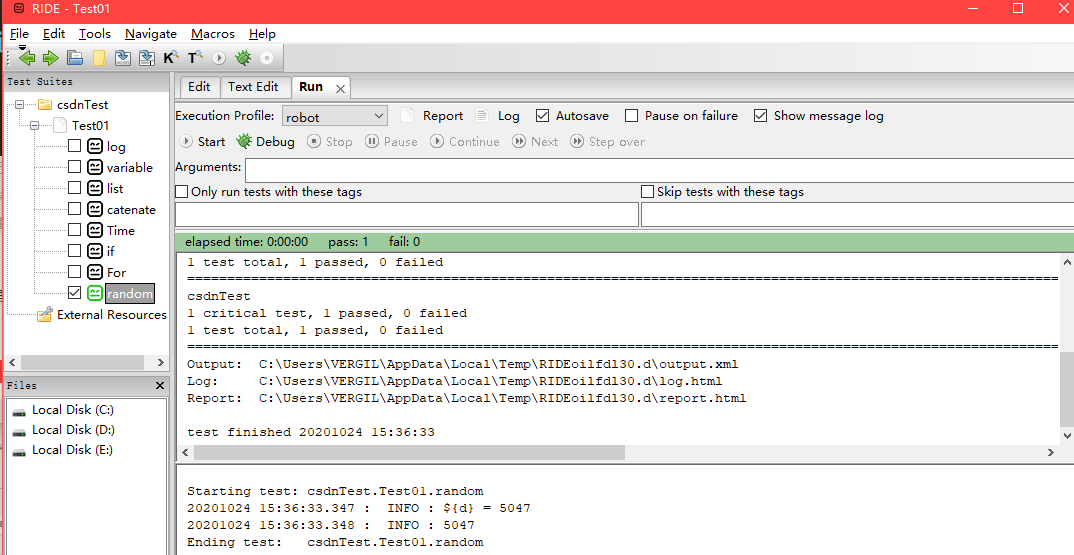The height and width of the screenshot is (555, 1074).
Task: Close the Run tab with its X
Action: point(340,88)
